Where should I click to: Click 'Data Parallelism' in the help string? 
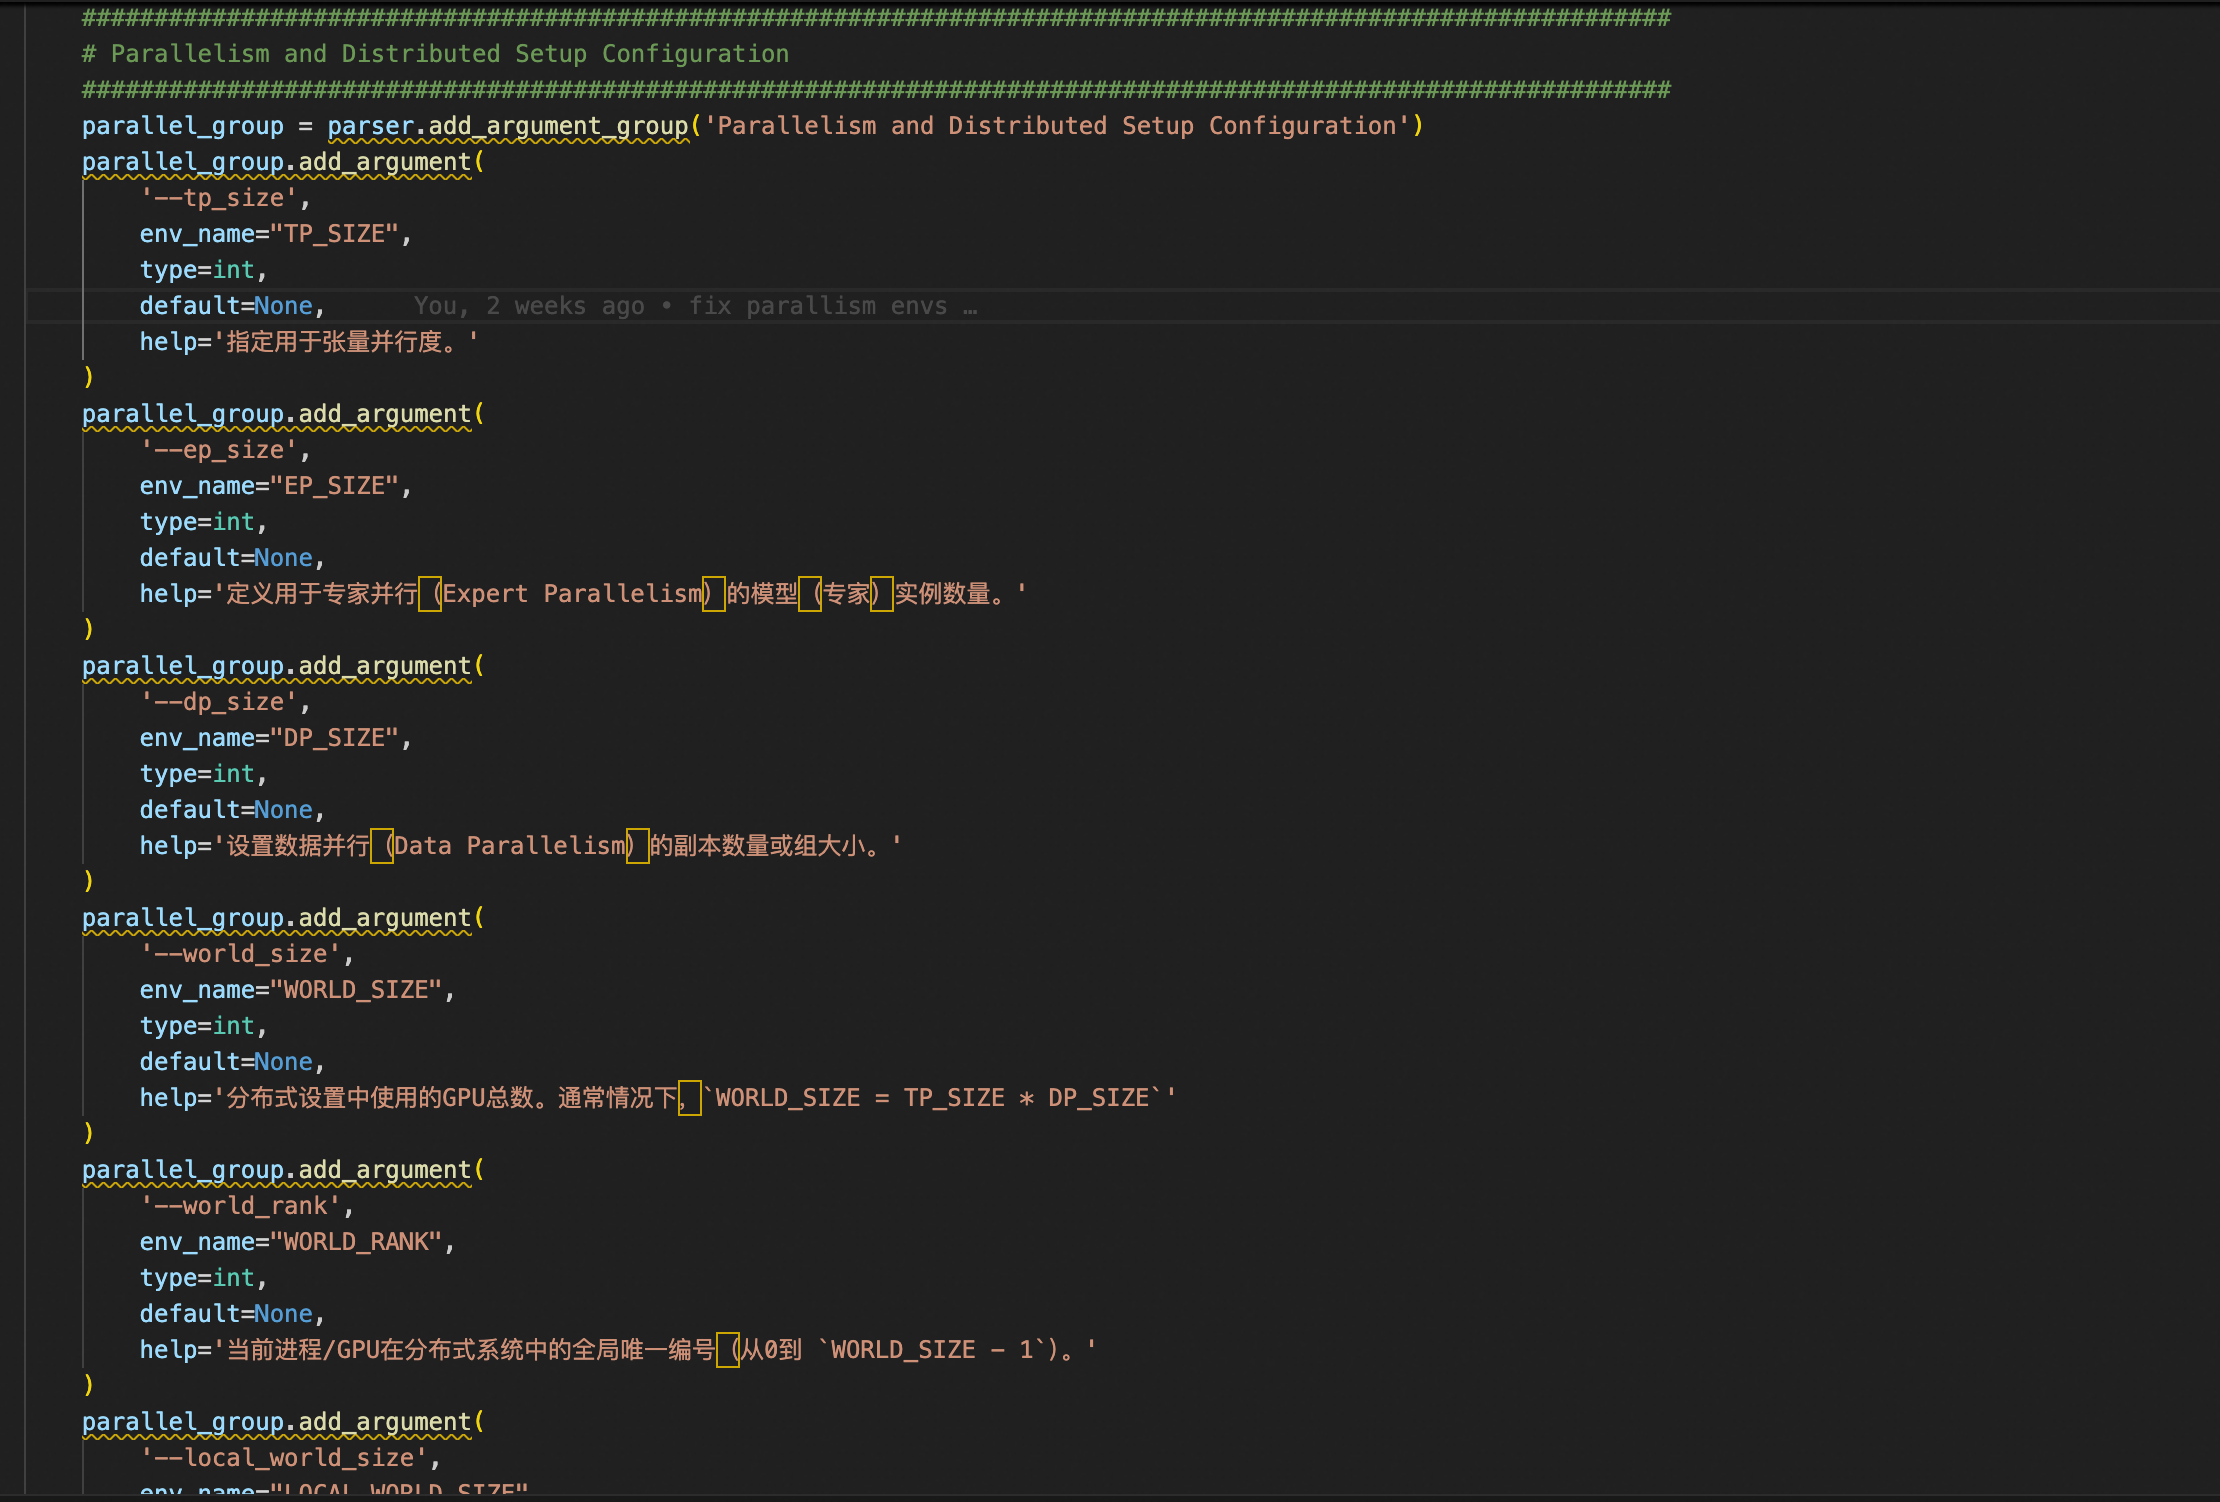pyautogui.click(x=510, y=846)
